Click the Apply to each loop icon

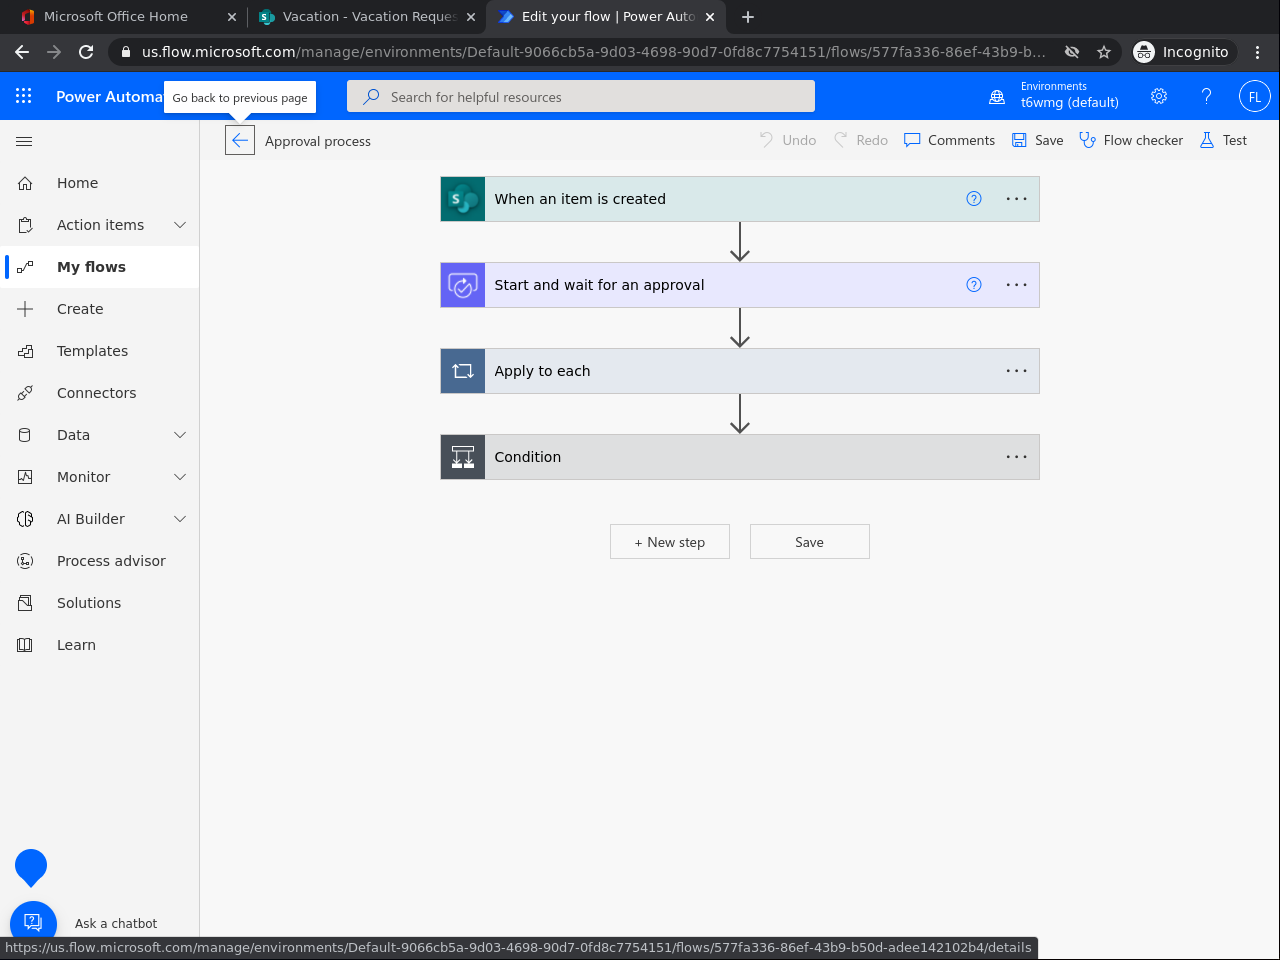coord(463,371)
